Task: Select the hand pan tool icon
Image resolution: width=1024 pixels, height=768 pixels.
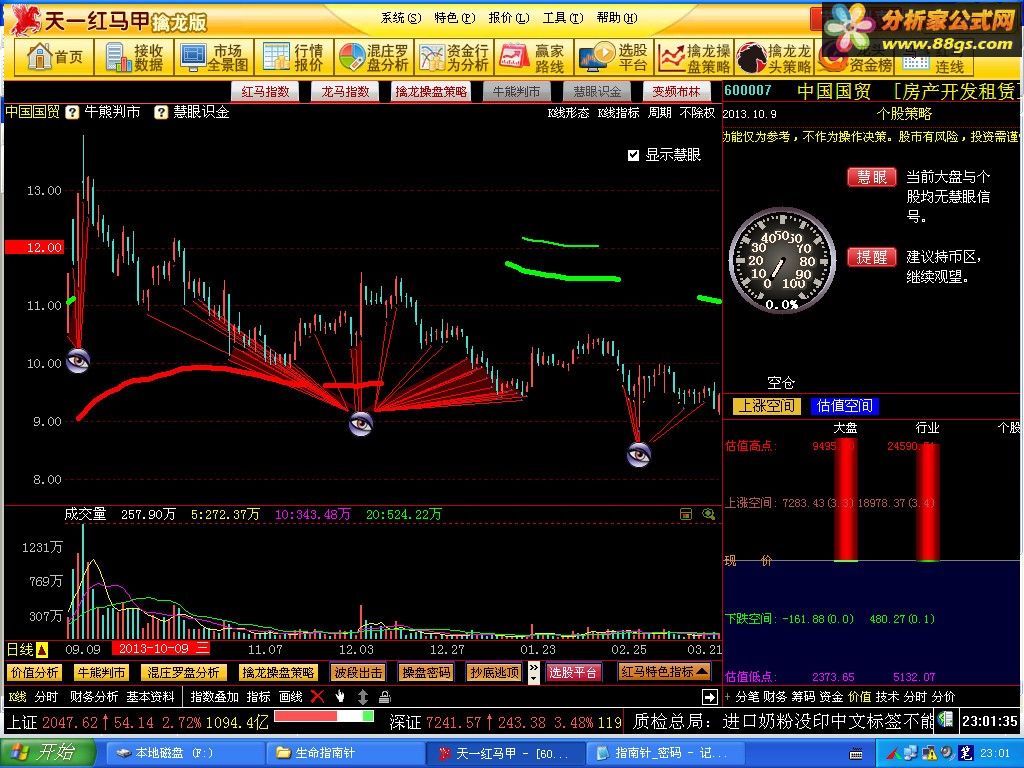Action: 340,697
